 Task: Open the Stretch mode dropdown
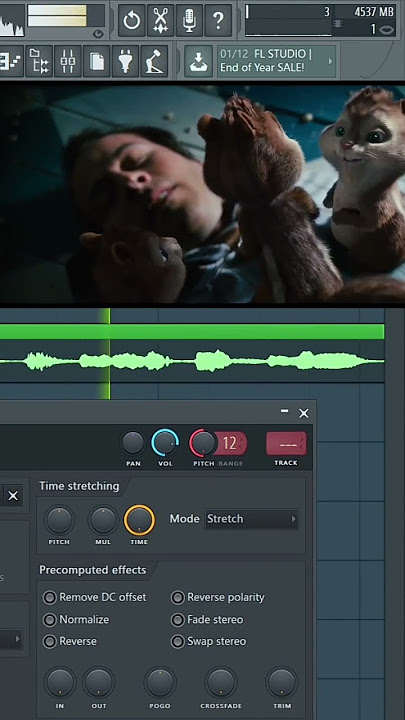(252, 519)
